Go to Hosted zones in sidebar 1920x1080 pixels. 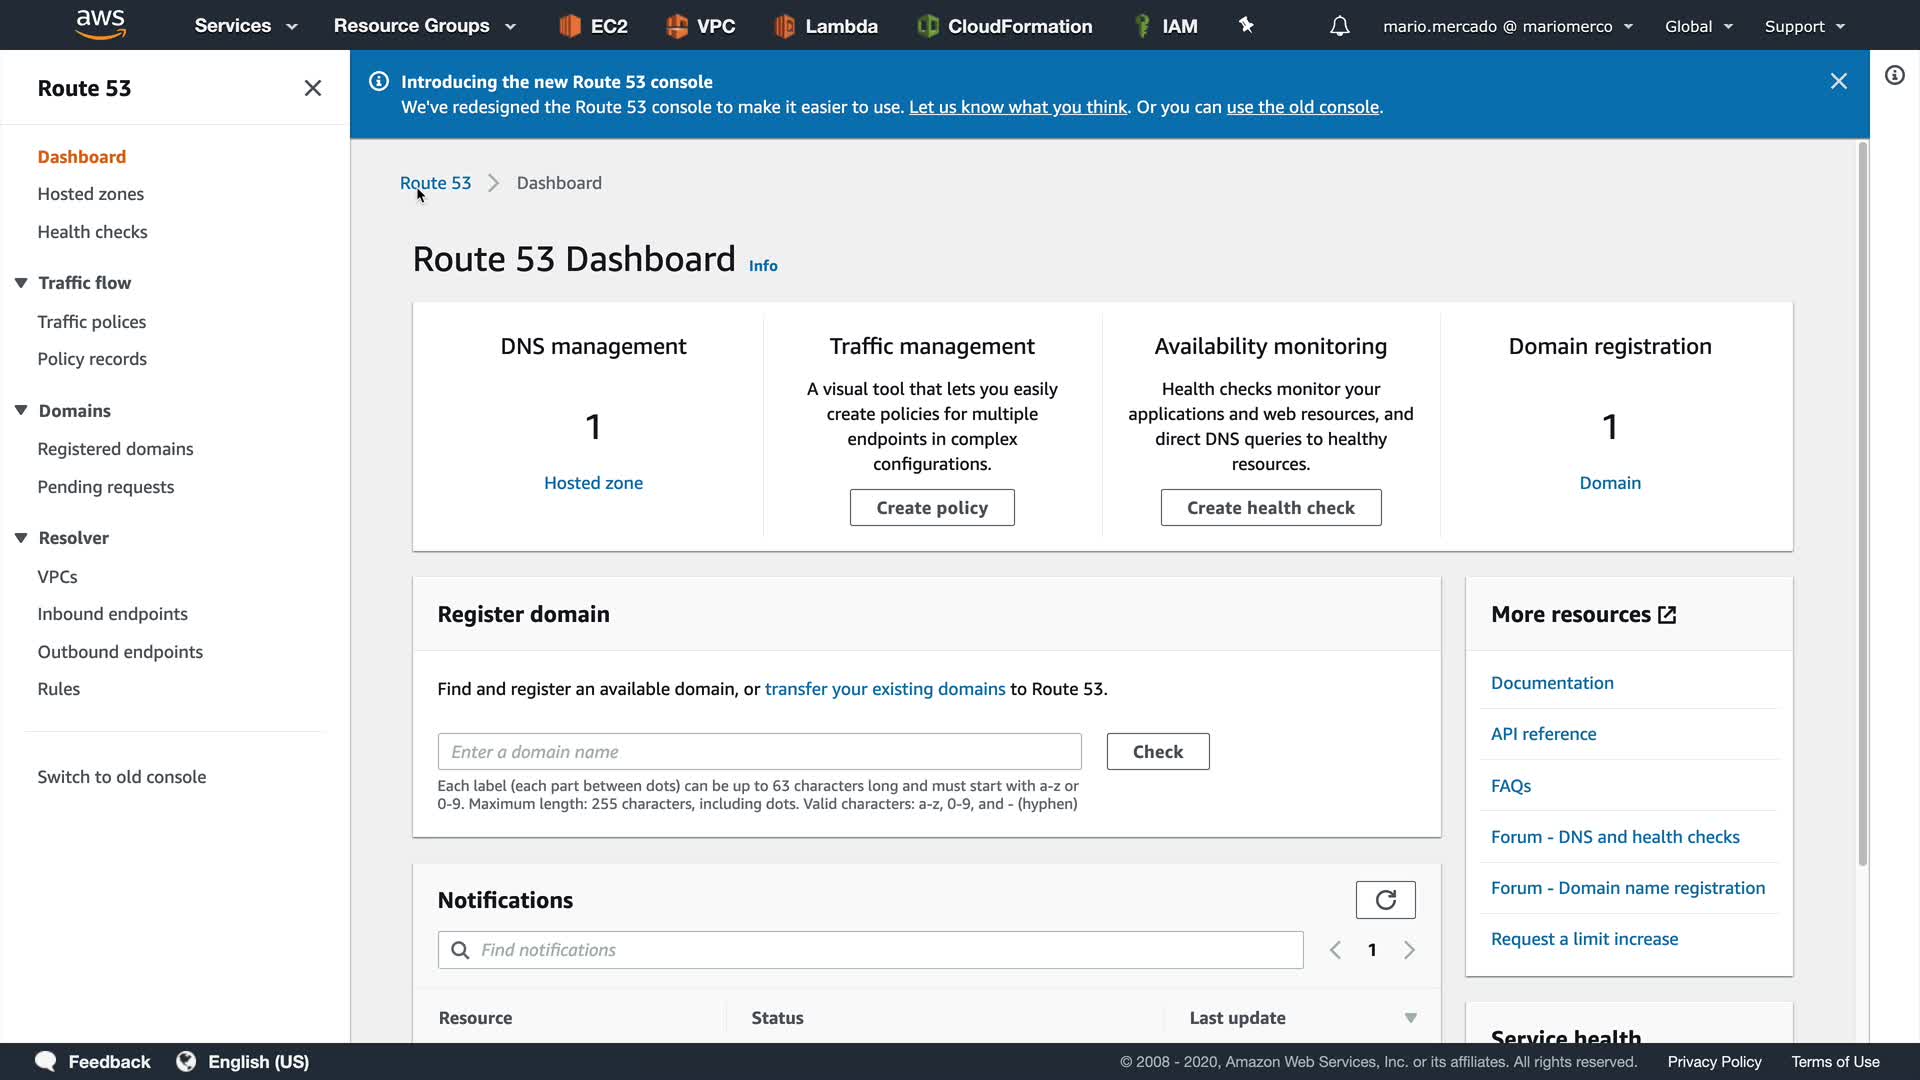[90, 194]
